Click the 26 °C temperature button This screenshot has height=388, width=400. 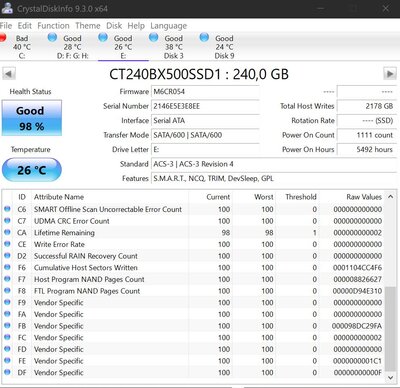pos(32,170)
